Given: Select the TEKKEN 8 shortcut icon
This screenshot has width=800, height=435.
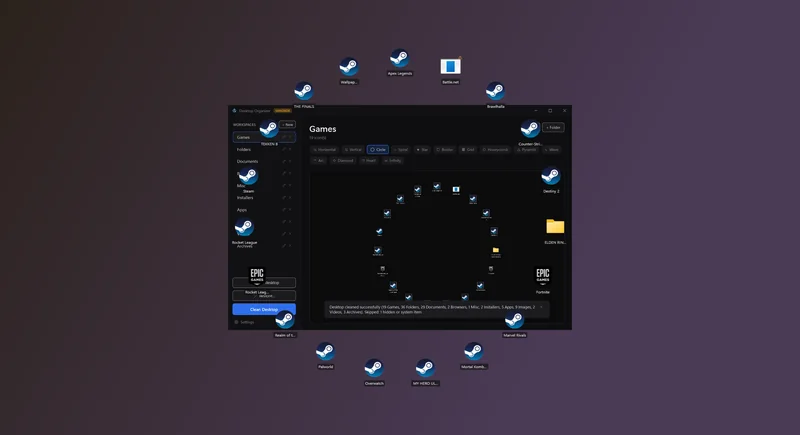Looking at the screenshot, I should click(x=269, y=129).
